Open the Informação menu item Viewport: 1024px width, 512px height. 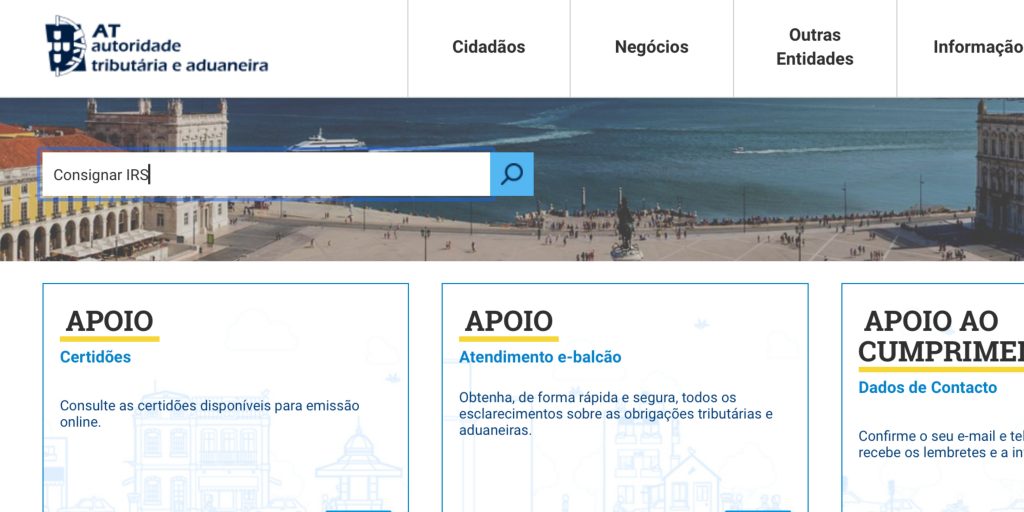[x=976, y=47]
